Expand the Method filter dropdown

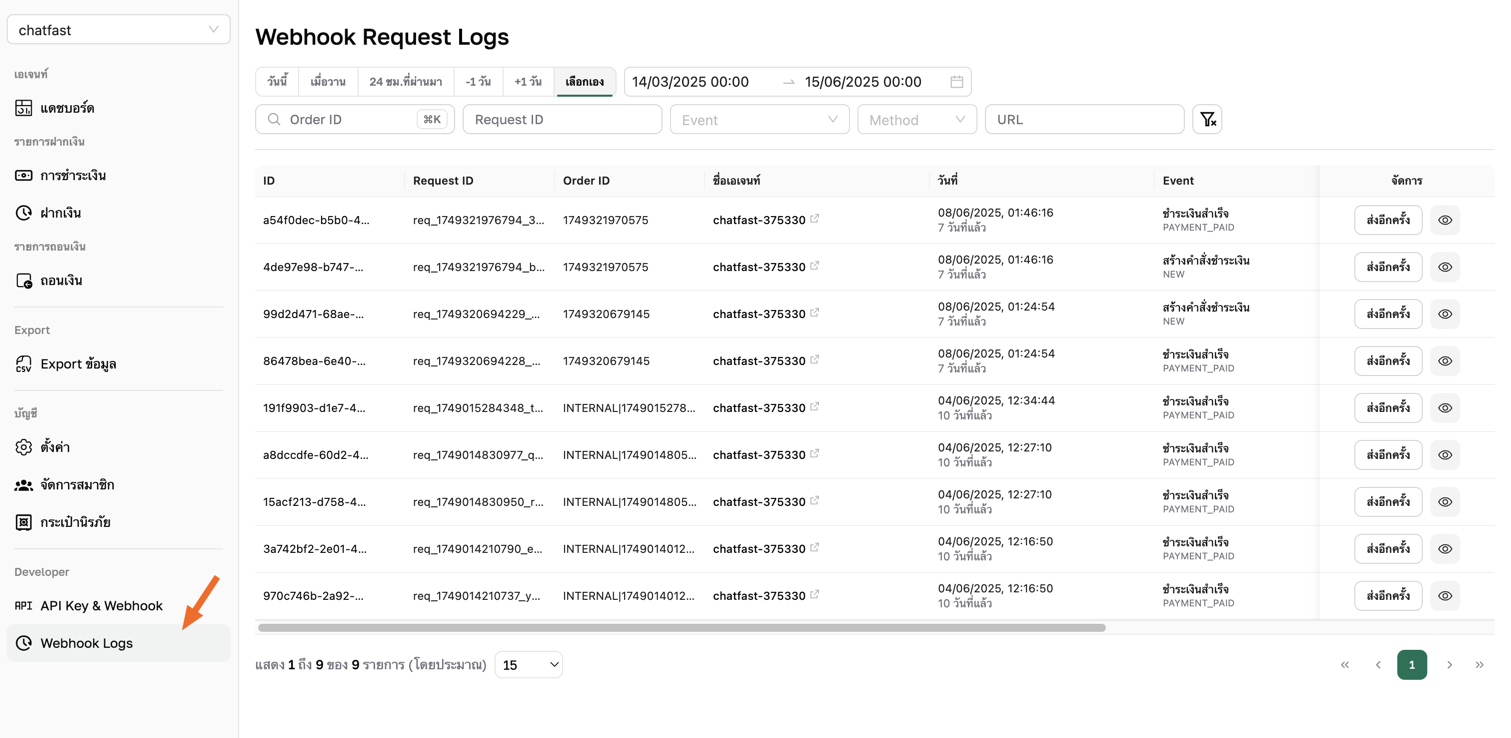(916, 119)
